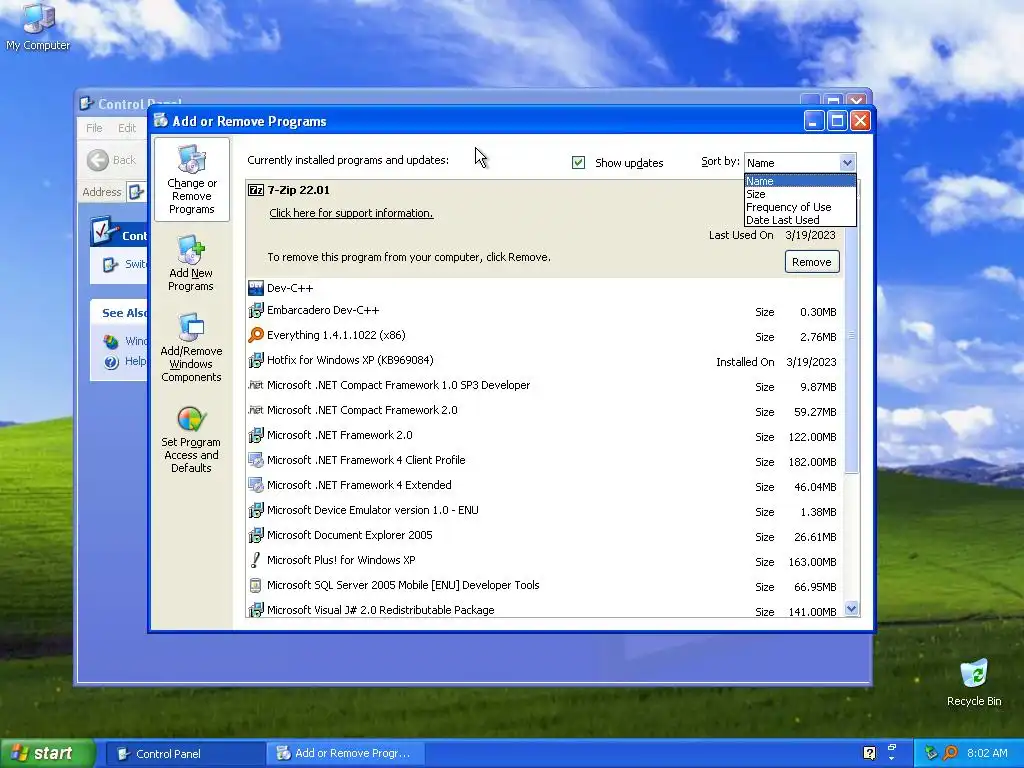Open Set Program Access and Defaults
Viewport: 1024px width, 768px height.
point(191,439)
